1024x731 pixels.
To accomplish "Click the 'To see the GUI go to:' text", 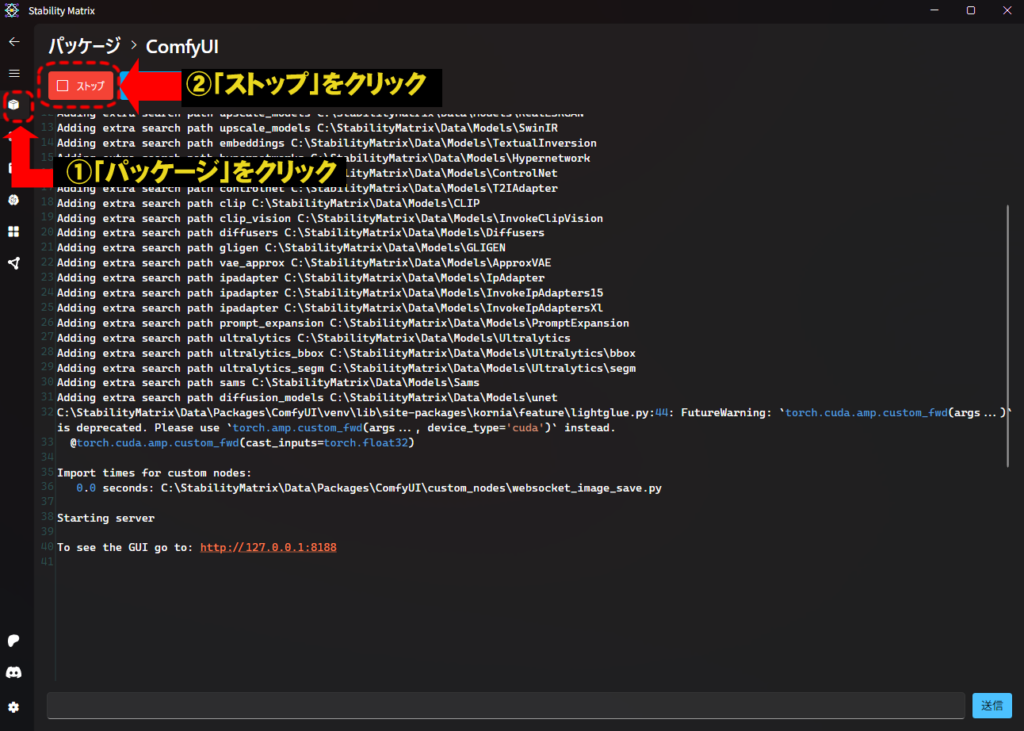I will [x=125, y=547].
